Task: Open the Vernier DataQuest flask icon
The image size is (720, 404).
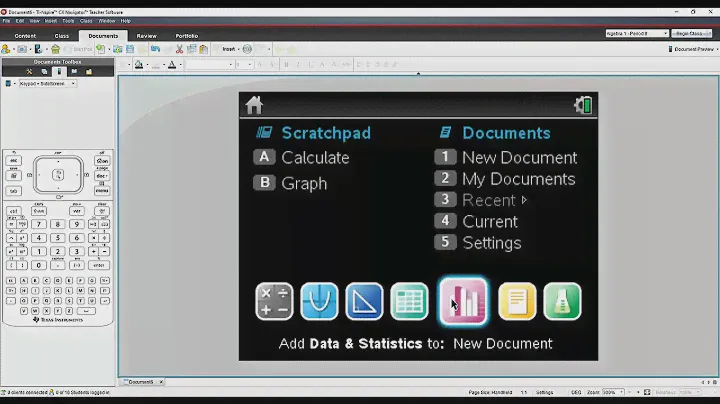Action: (x=562, y=301)
